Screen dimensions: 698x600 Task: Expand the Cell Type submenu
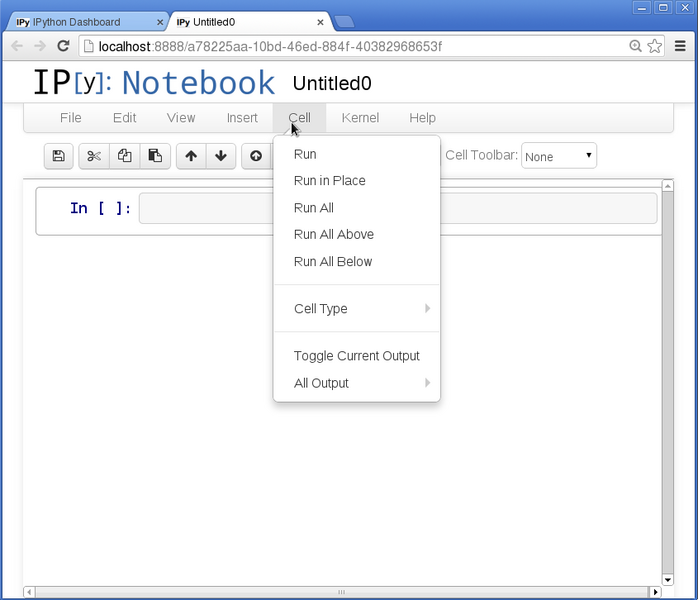tap(357, 308)
